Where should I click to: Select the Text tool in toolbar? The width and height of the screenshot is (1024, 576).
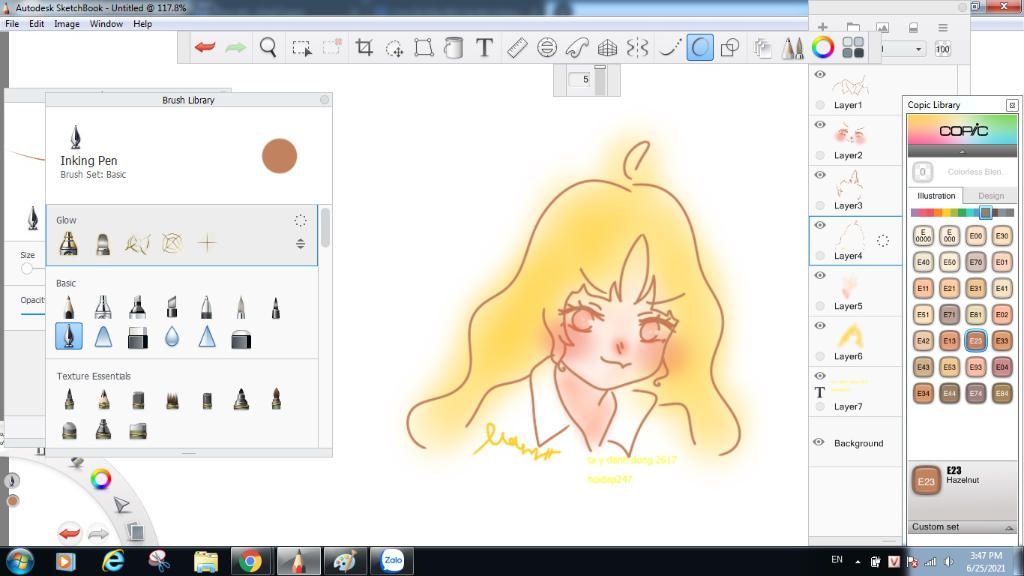(x=484, y=48)
